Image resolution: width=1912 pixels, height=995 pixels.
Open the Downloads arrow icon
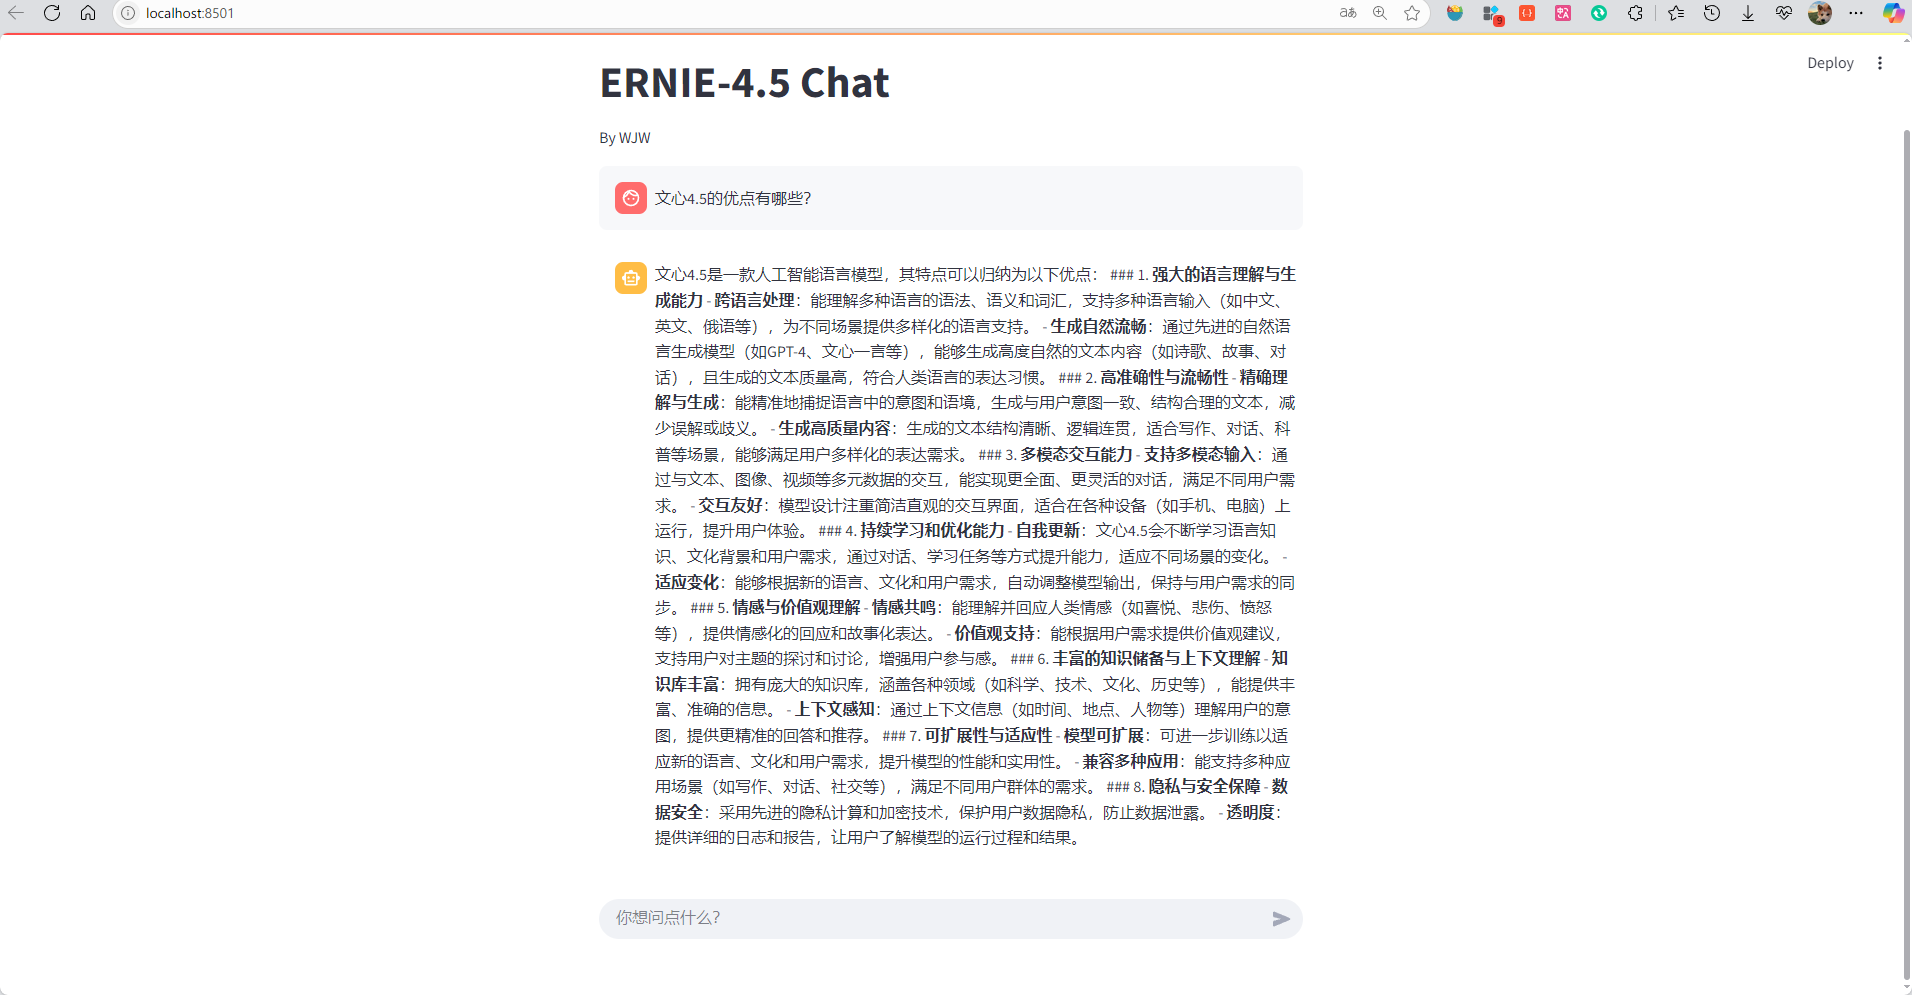click(x=1748, y=13)
